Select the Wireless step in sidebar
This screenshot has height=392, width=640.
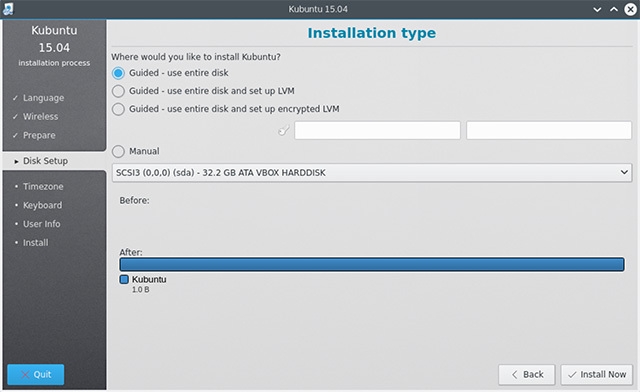[x=40, y=116]
